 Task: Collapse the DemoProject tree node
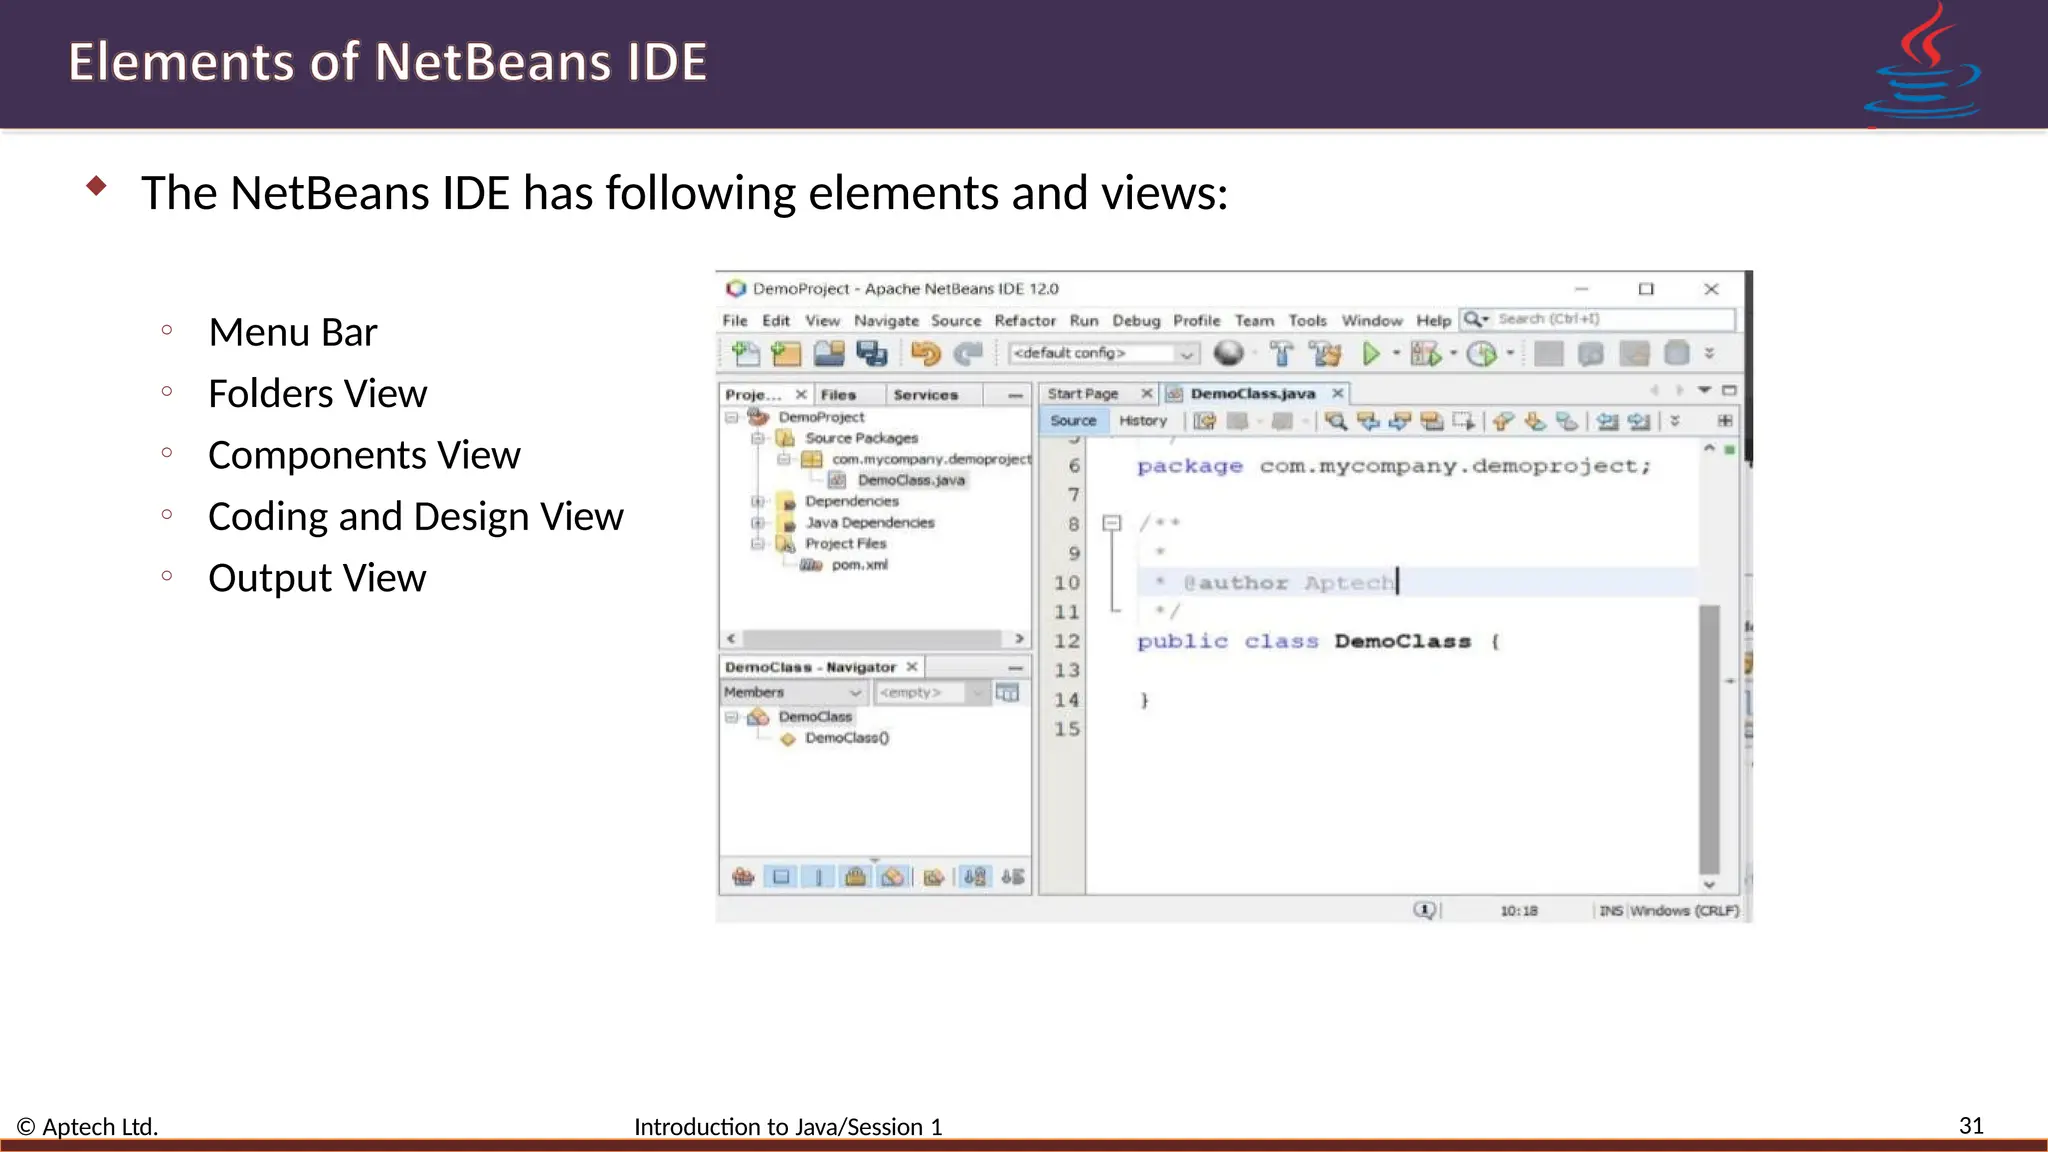click(x=732, y=417)
